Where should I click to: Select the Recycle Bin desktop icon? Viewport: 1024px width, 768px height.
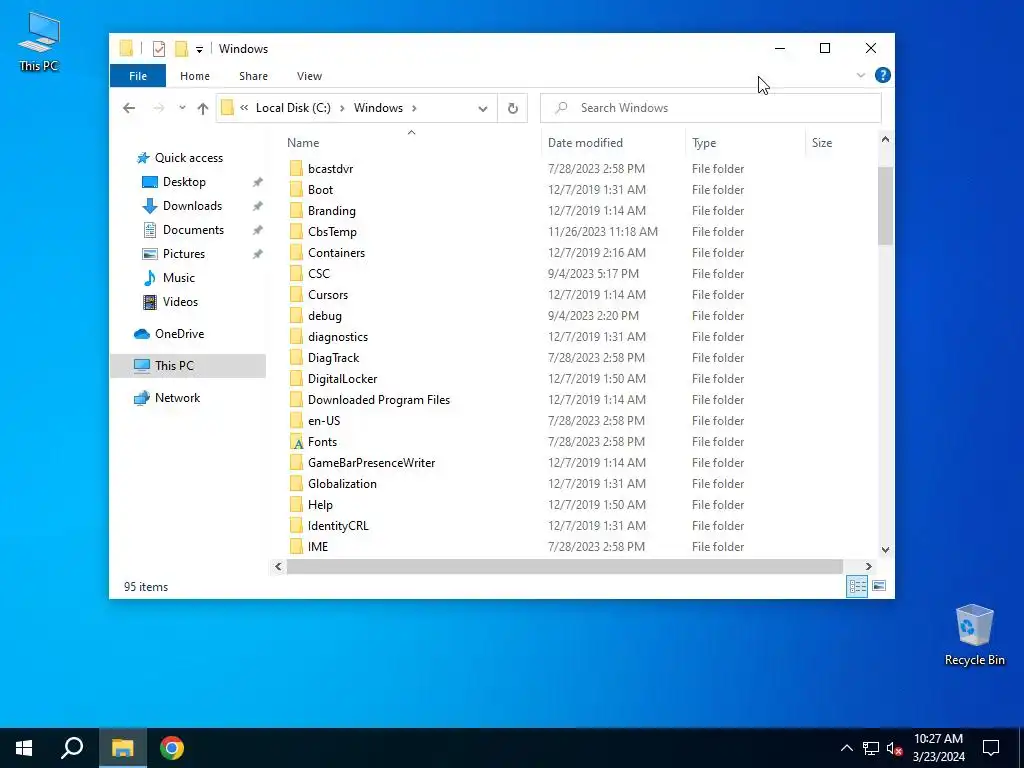[x=974, y=635]
